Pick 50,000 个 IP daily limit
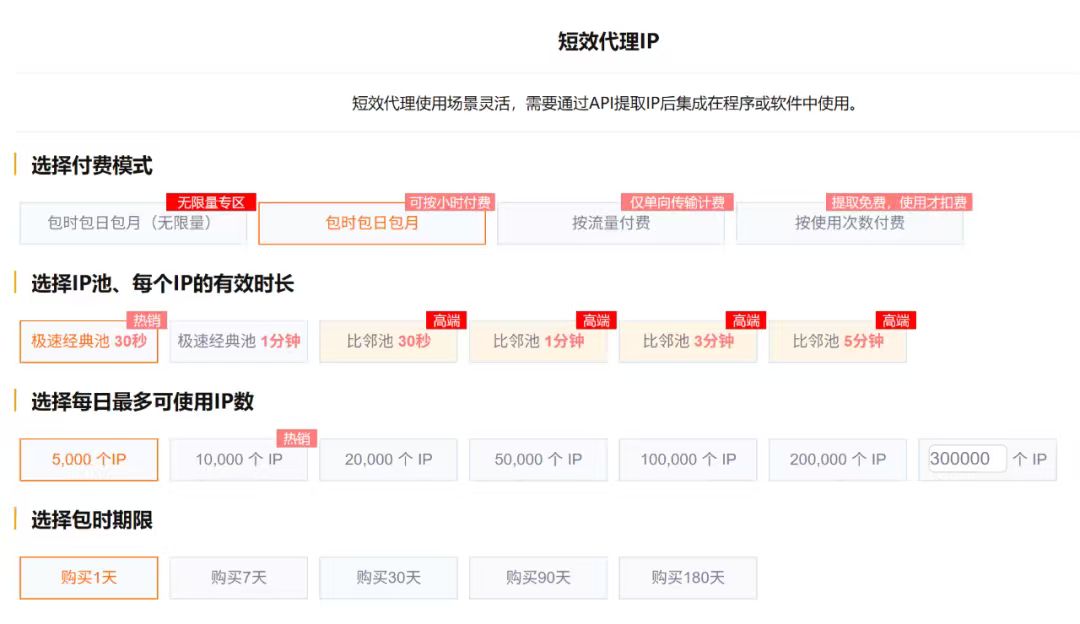This screenshot has width=1080, height=624. click(538, 460)
